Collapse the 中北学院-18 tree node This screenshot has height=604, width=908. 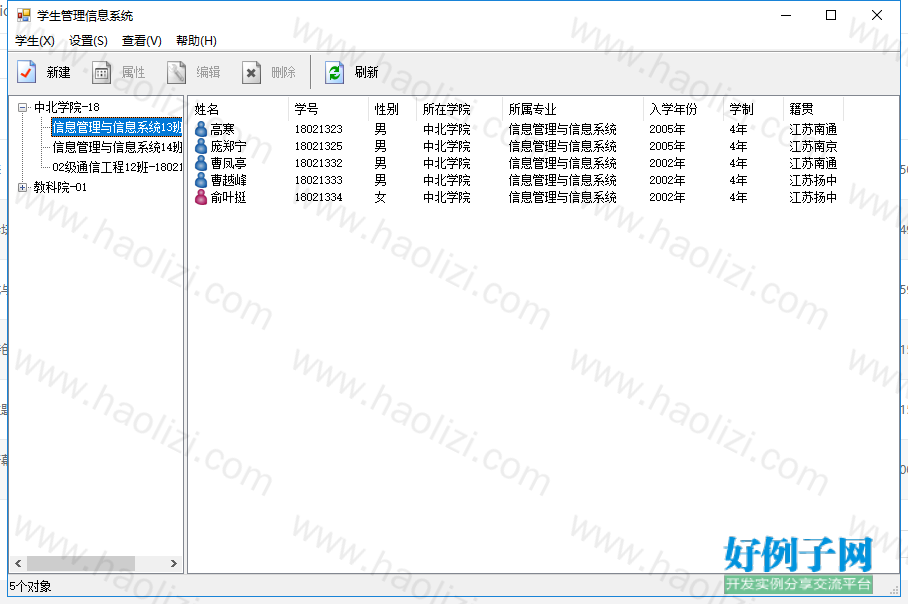click(x=22, y=107)
